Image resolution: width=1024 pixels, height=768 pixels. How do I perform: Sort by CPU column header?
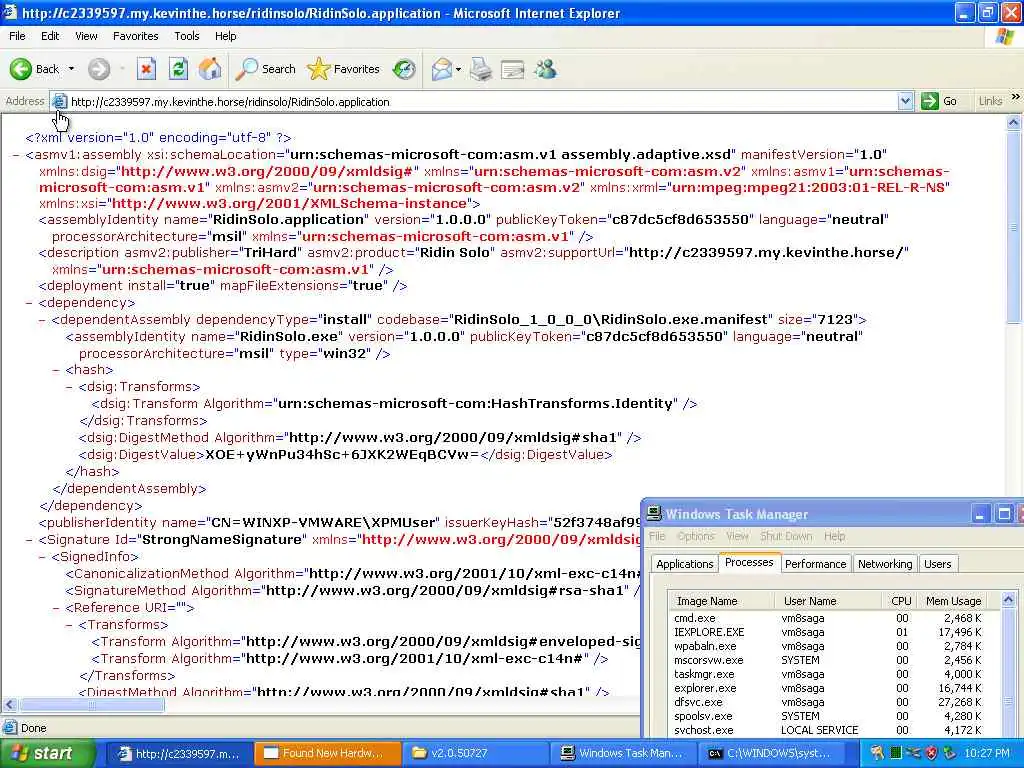[899, 601]
